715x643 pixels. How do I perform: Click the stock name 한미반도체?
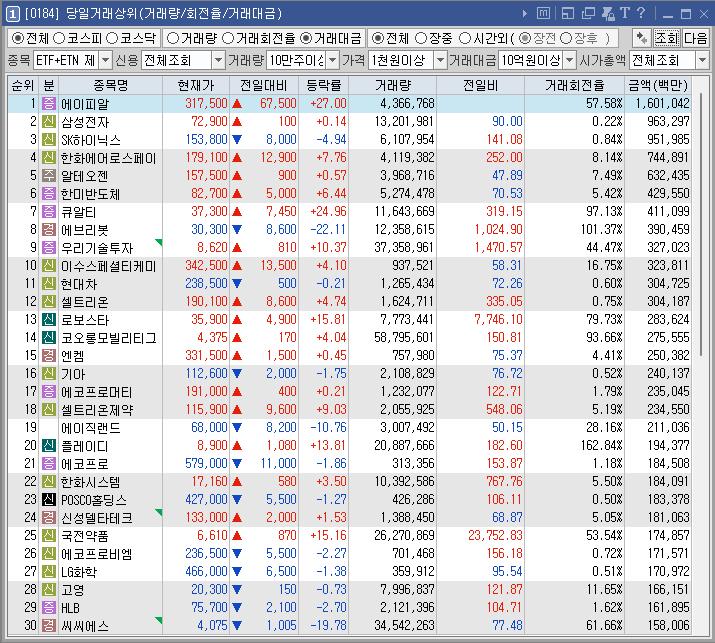tap(90, 194)
